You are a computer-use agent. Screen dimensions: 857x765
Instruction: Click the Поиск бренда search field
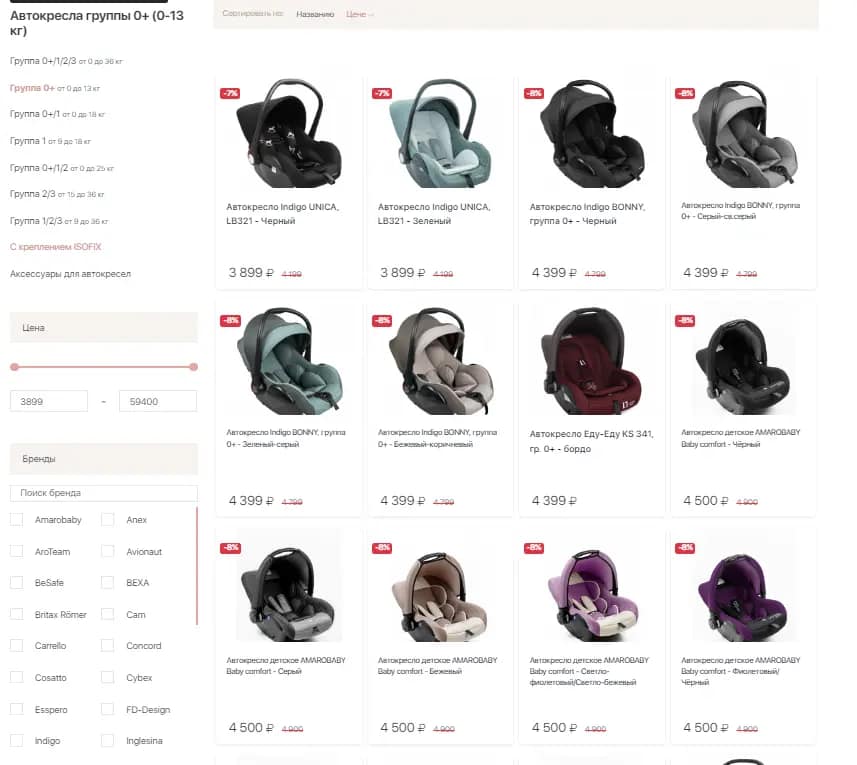pos(104,493)
